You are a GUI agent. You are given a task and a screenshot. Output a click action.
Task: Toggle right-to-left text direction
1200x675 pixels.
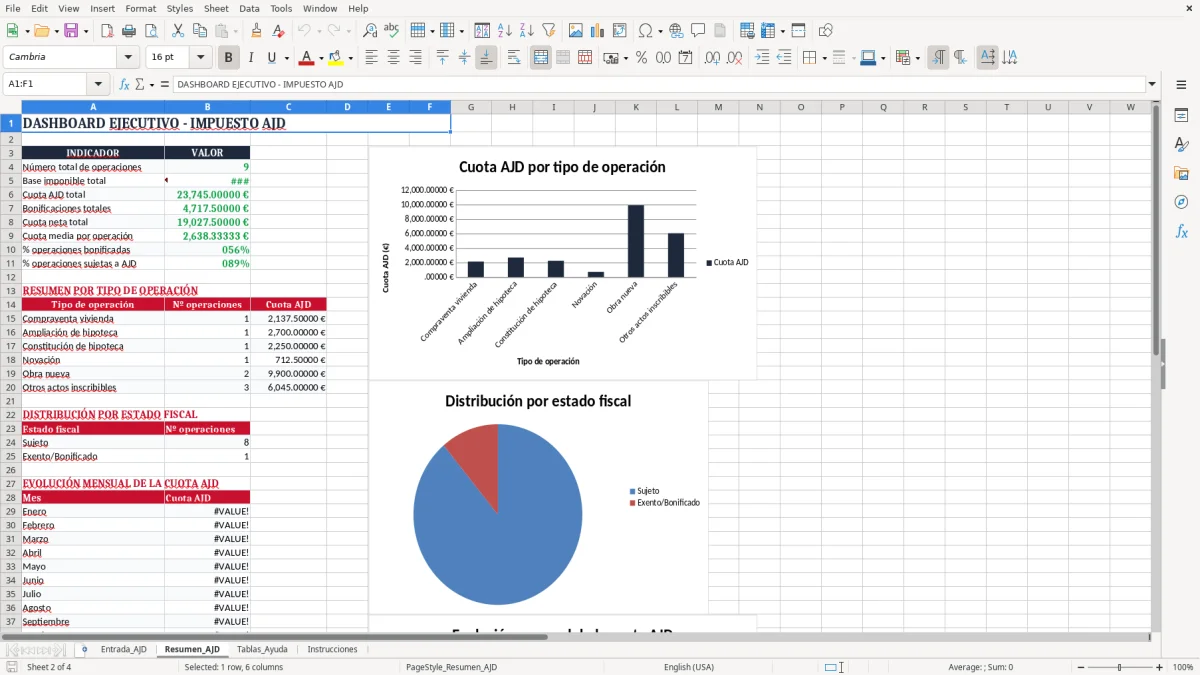(x=959, y=57)
